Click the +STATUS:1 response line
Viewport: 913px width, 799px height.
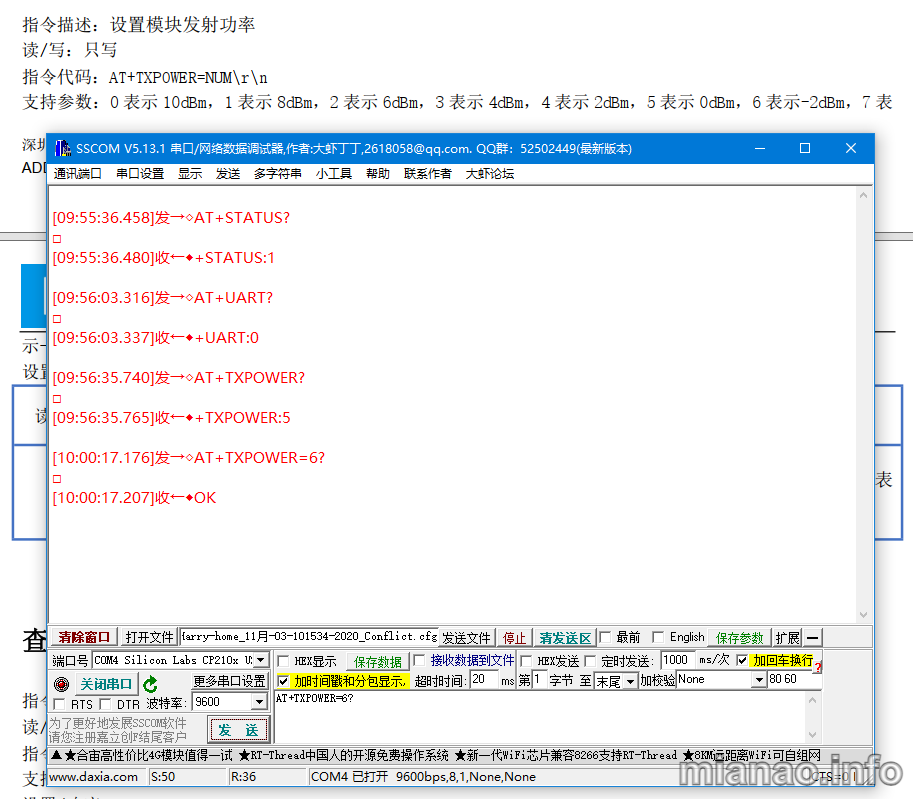point(164,257)
